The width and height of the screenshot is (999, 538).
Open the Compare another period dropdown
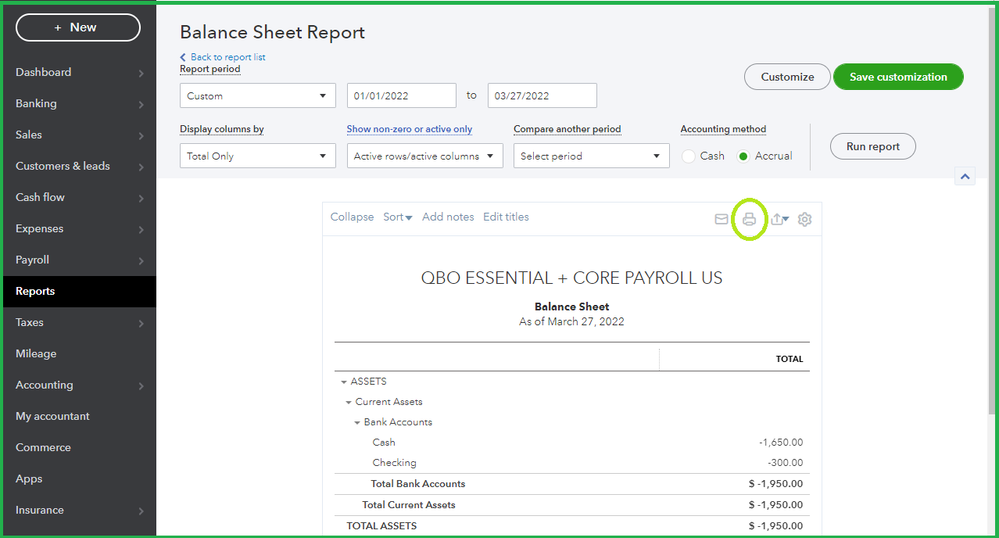click(591, 156)
